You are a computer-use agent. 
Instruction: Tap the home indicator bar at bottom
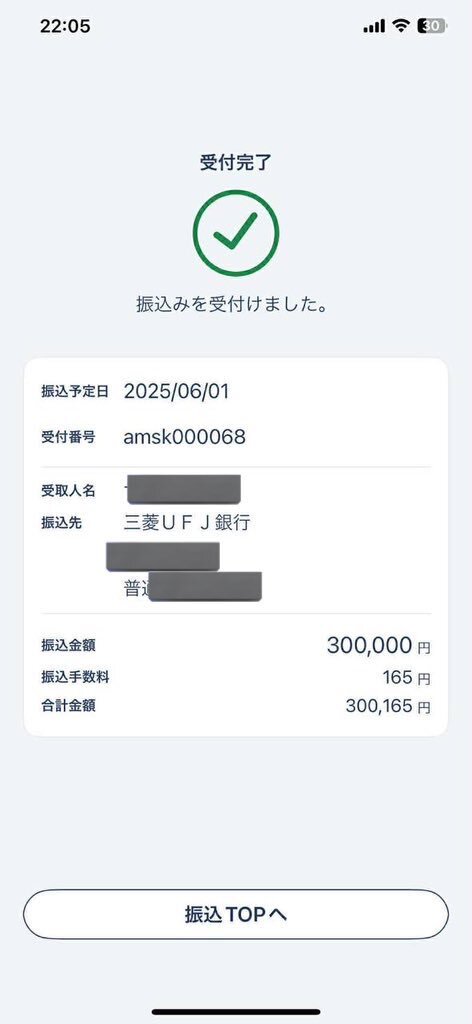tap(236, 1012)
